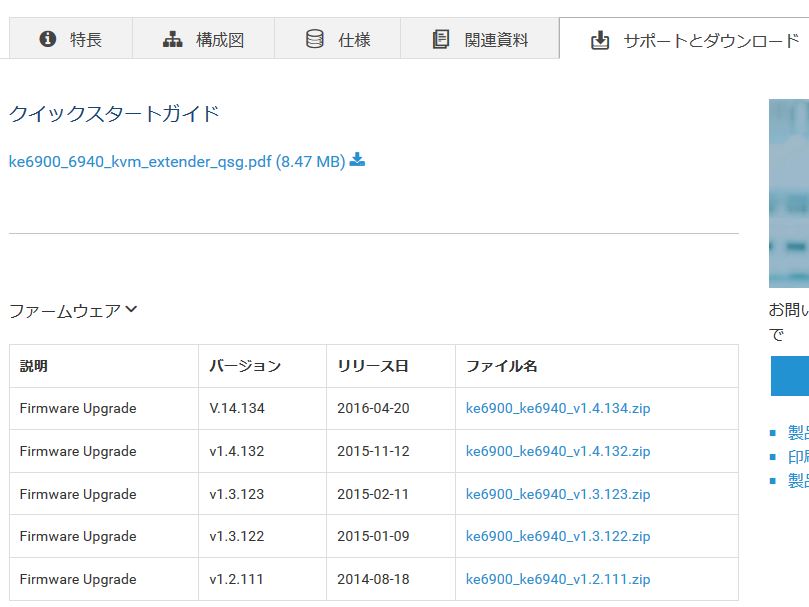Select the 仕様 tab

tap(338, 40)
